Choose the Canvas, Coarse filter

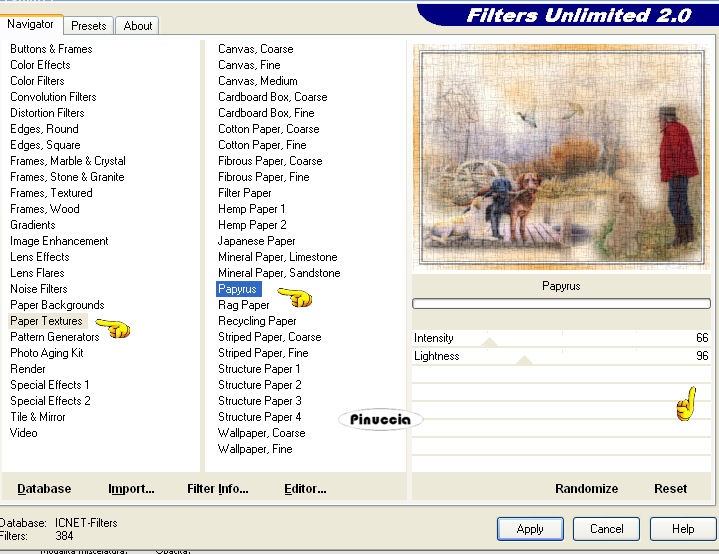coord(255,49)
